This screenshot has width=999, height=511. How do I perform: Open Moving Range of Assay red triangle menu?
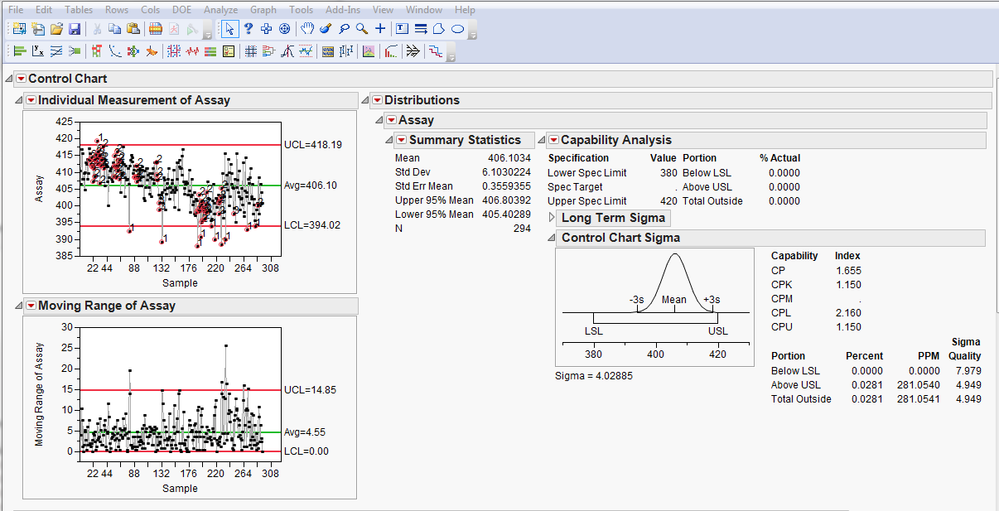[x=31, y=305]
